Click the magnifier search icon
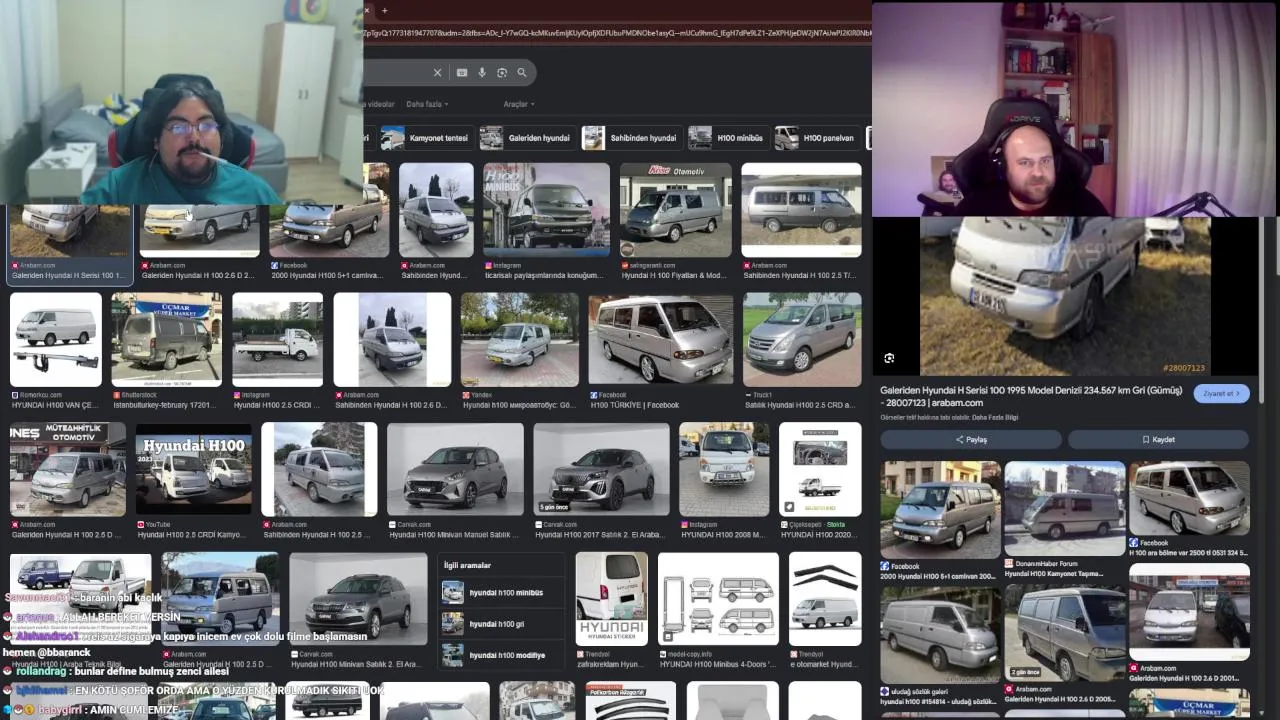 (x=522, y=72)
